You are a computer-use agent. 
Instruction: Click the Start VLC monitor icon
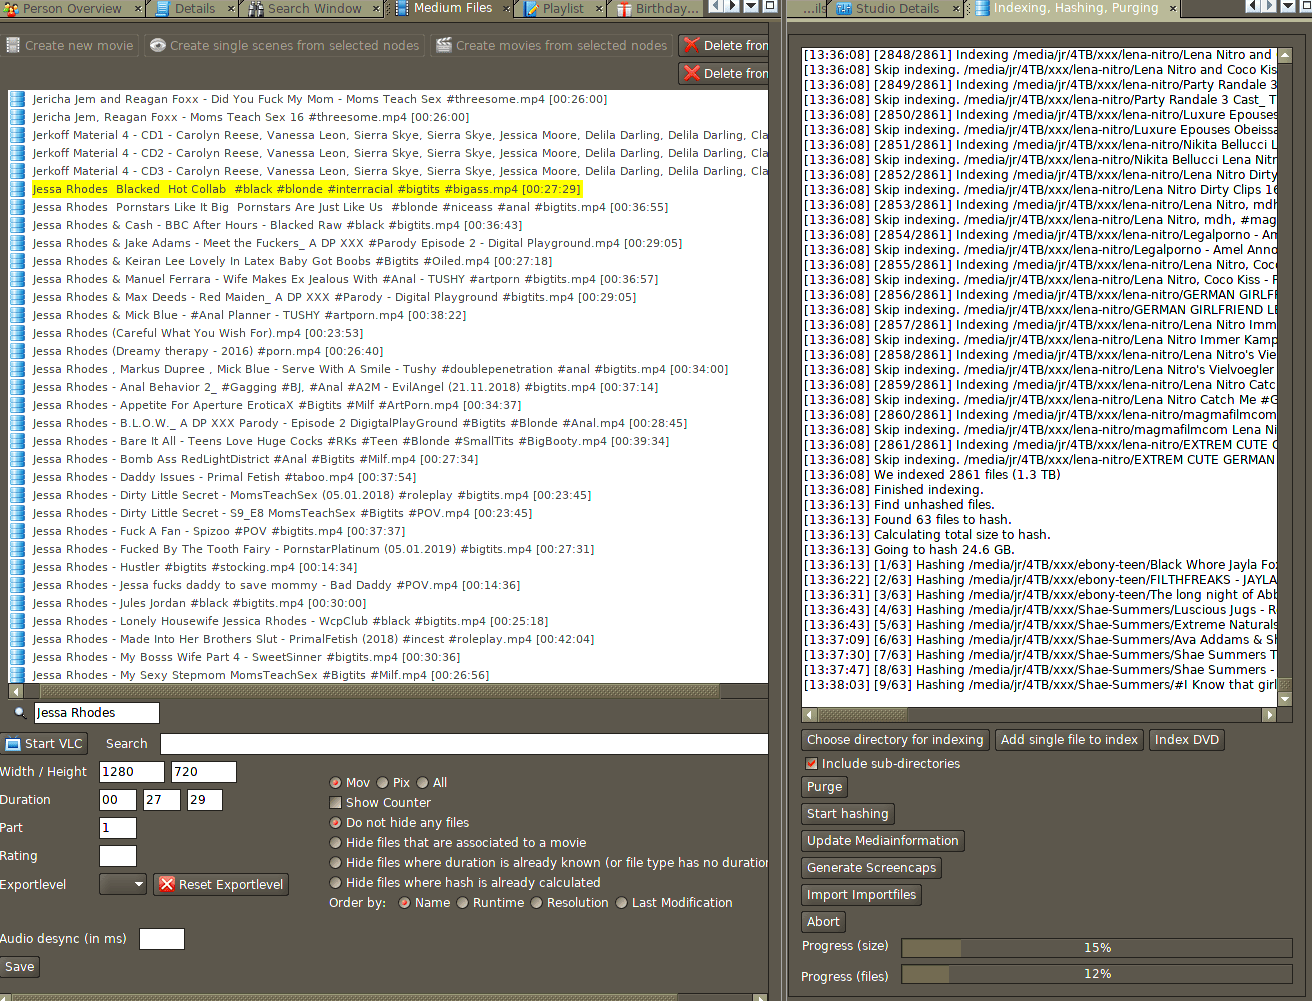(x=13, y=744)
